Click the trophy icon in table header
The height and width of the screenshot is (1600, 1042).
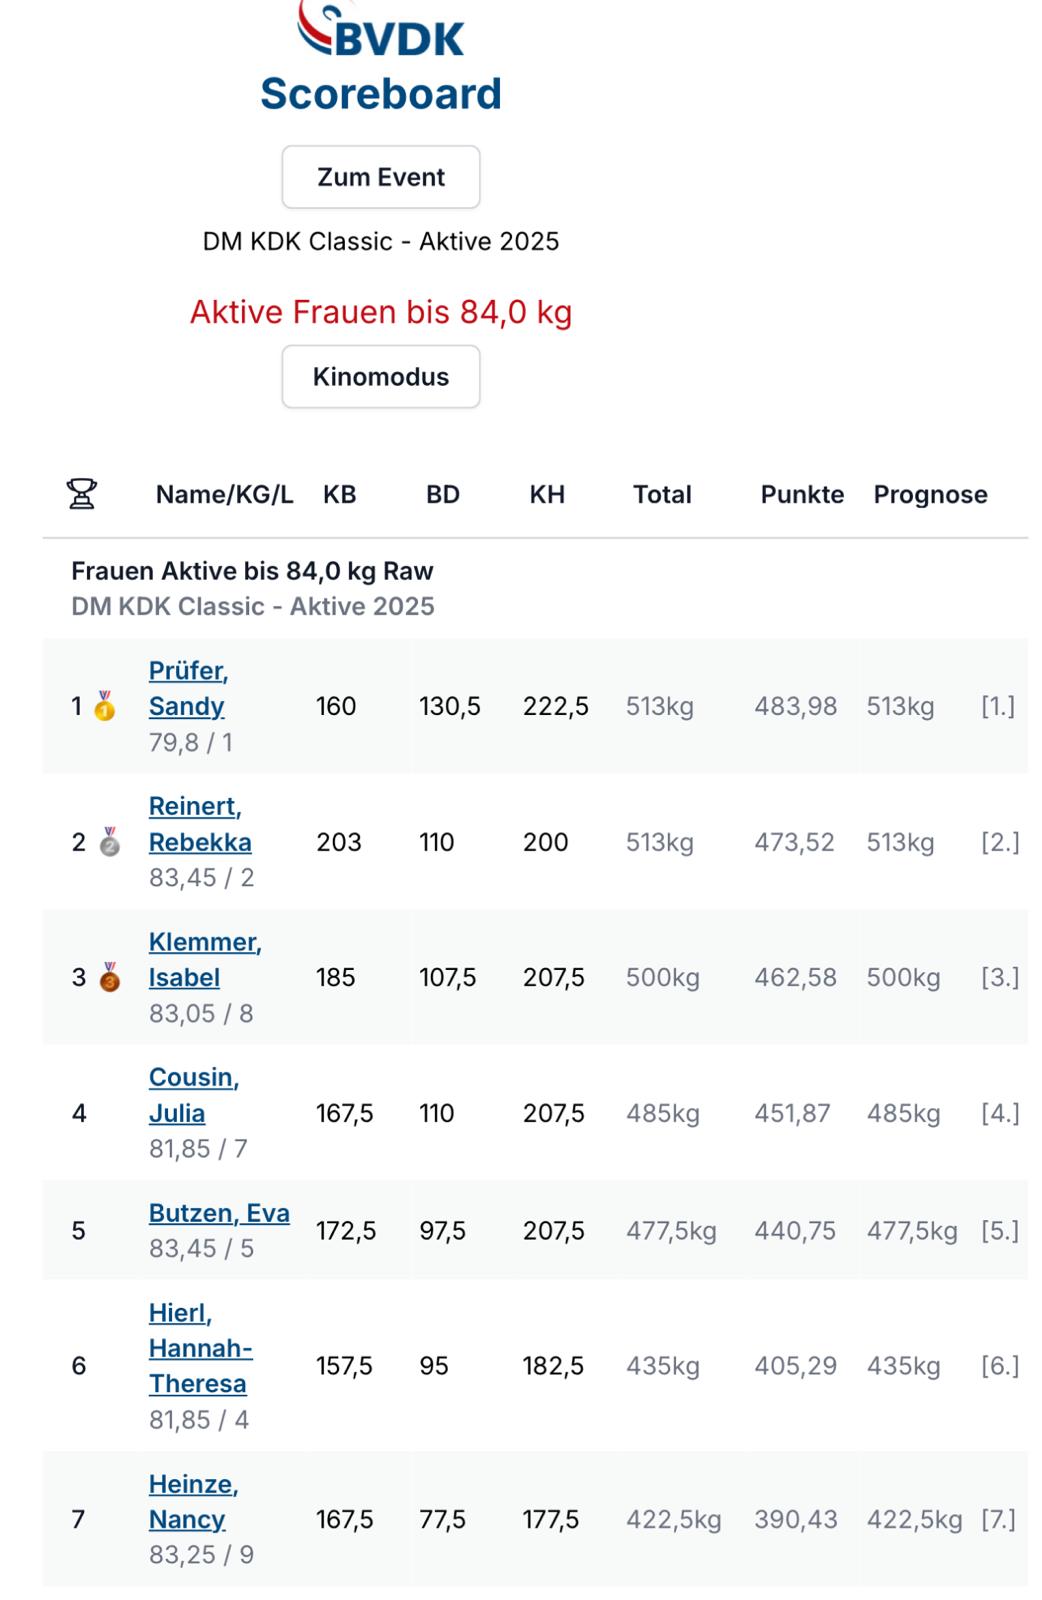(81, 494)
